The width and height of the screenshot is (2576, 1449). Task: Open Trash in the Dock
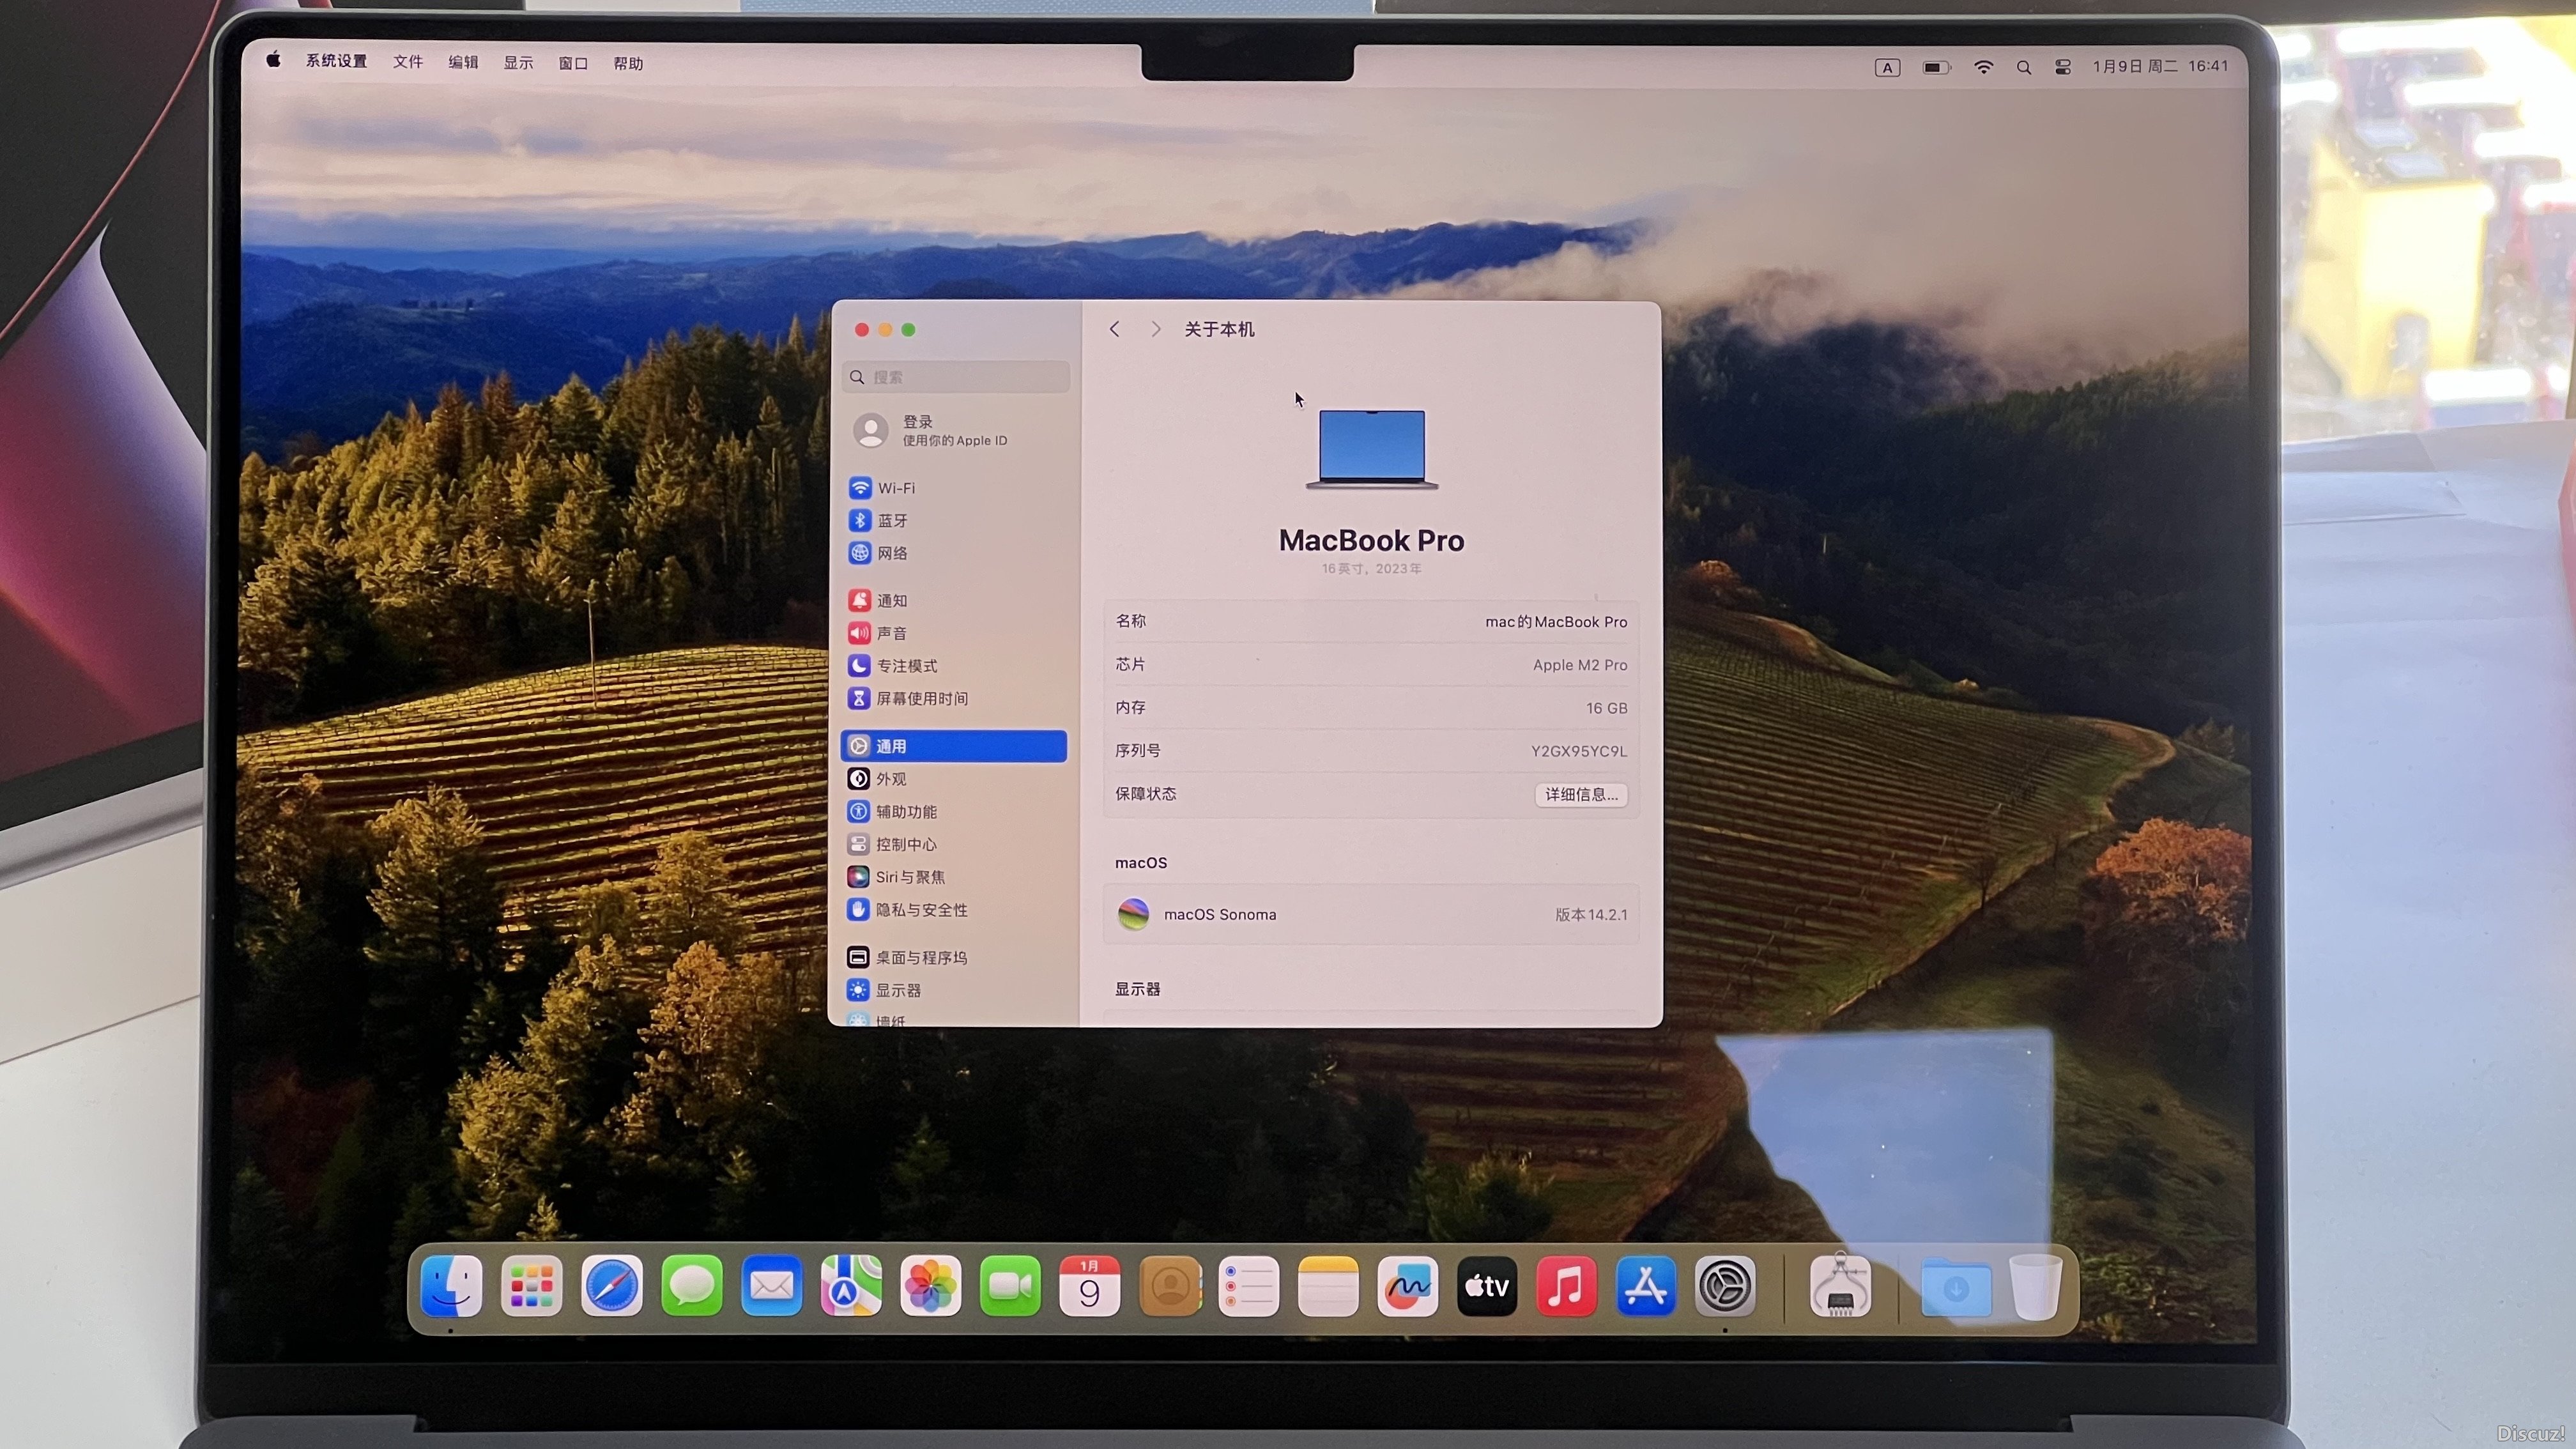[x=2036, y=1286]
